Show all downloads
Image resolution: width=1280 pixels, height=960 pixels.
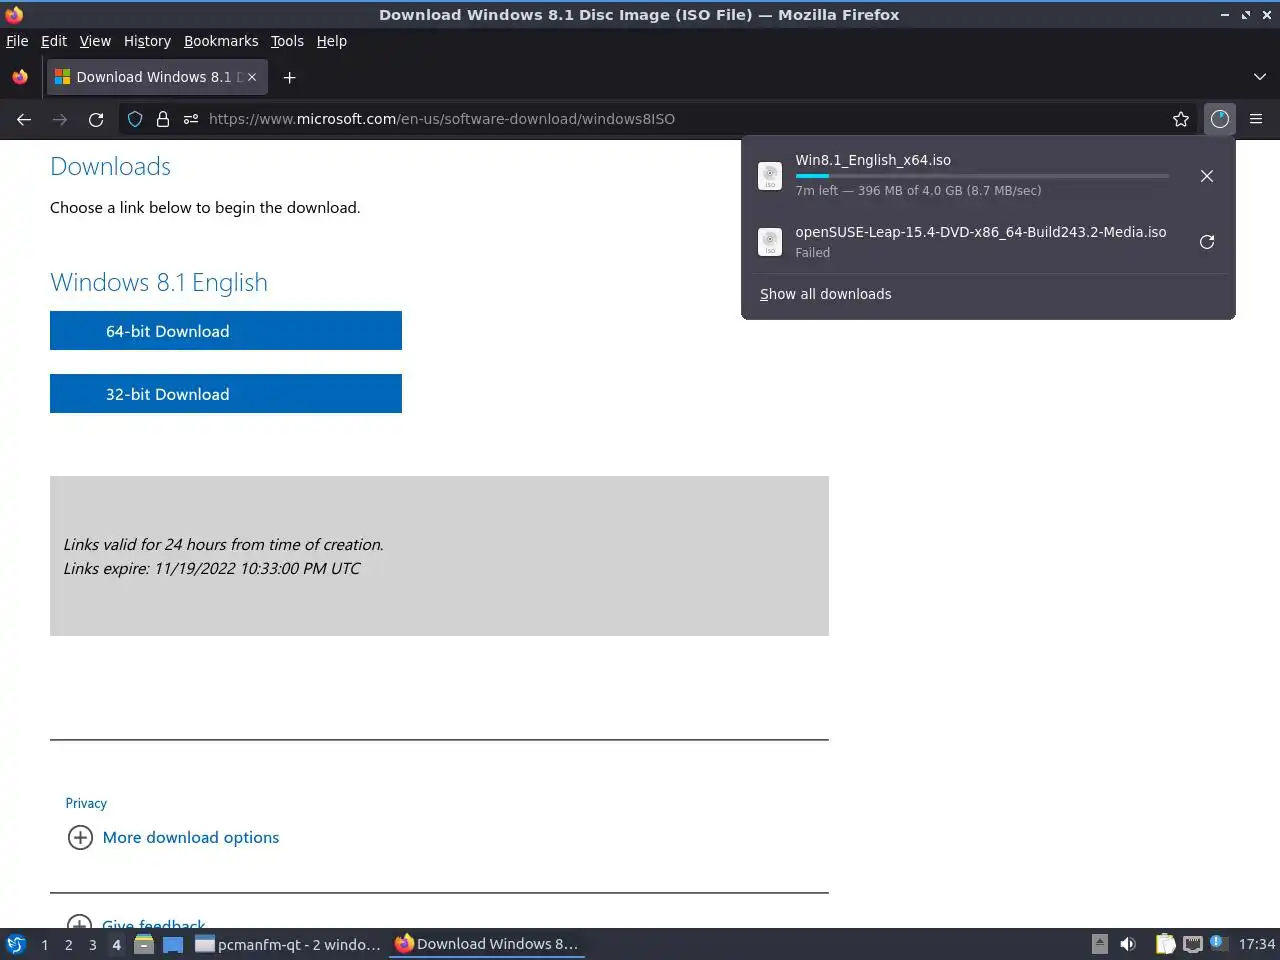coord(825,294)
